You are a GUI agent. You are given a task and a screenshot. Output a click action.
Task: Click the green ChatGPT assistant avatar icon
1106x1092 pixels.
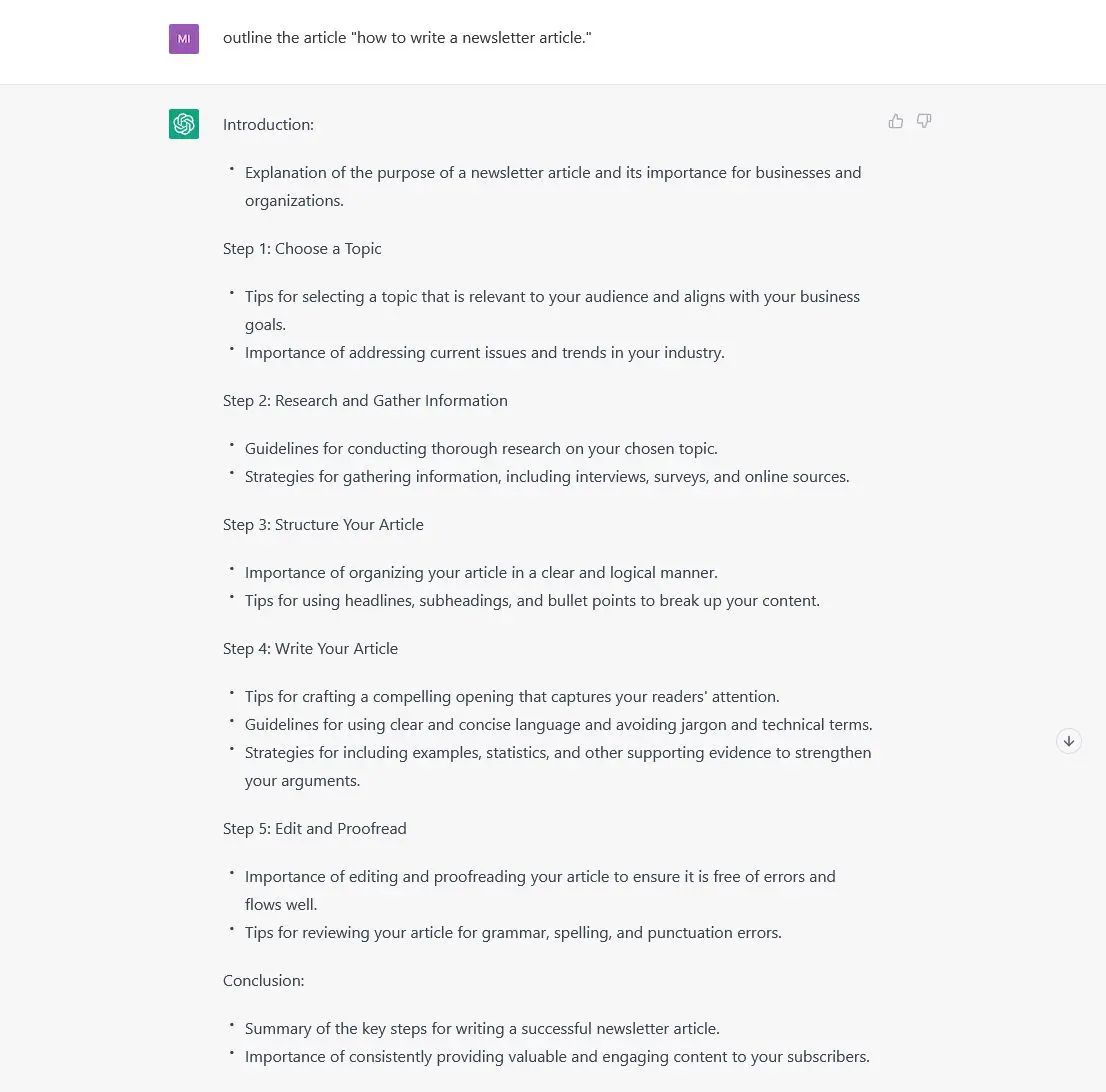(184, 124)
